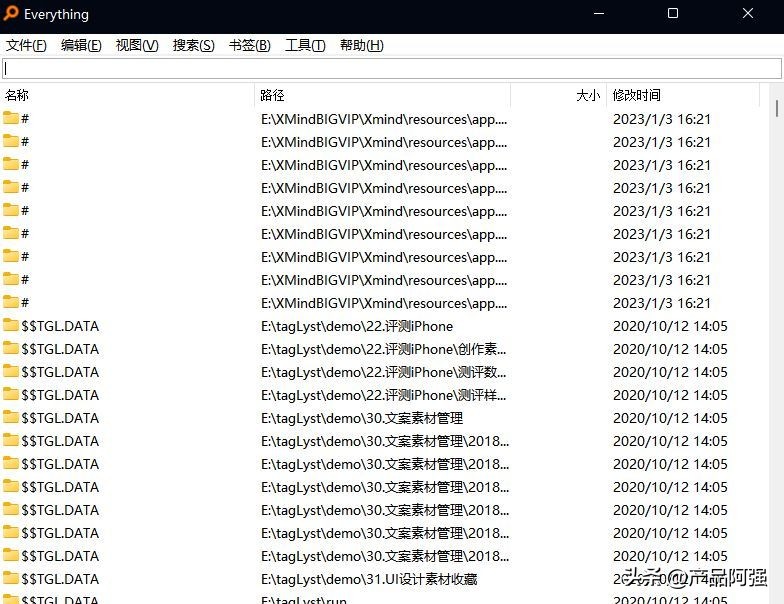Viewport: 784px width, 604px height.
Task: Open the 视图(V) menu
Action: pyautogui.click(x=137, y=46)
